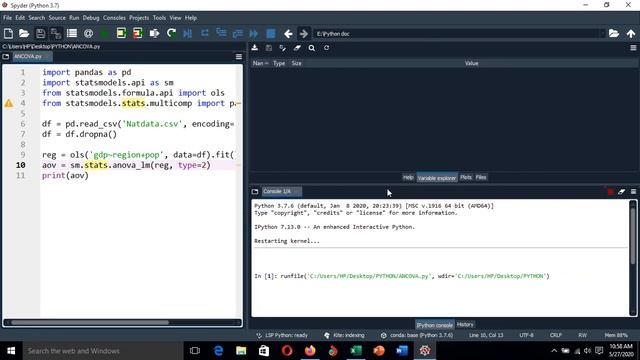Screen dimensions: 640x360
Task: Step into function in debugger
Action: click(x=221, y=33)
